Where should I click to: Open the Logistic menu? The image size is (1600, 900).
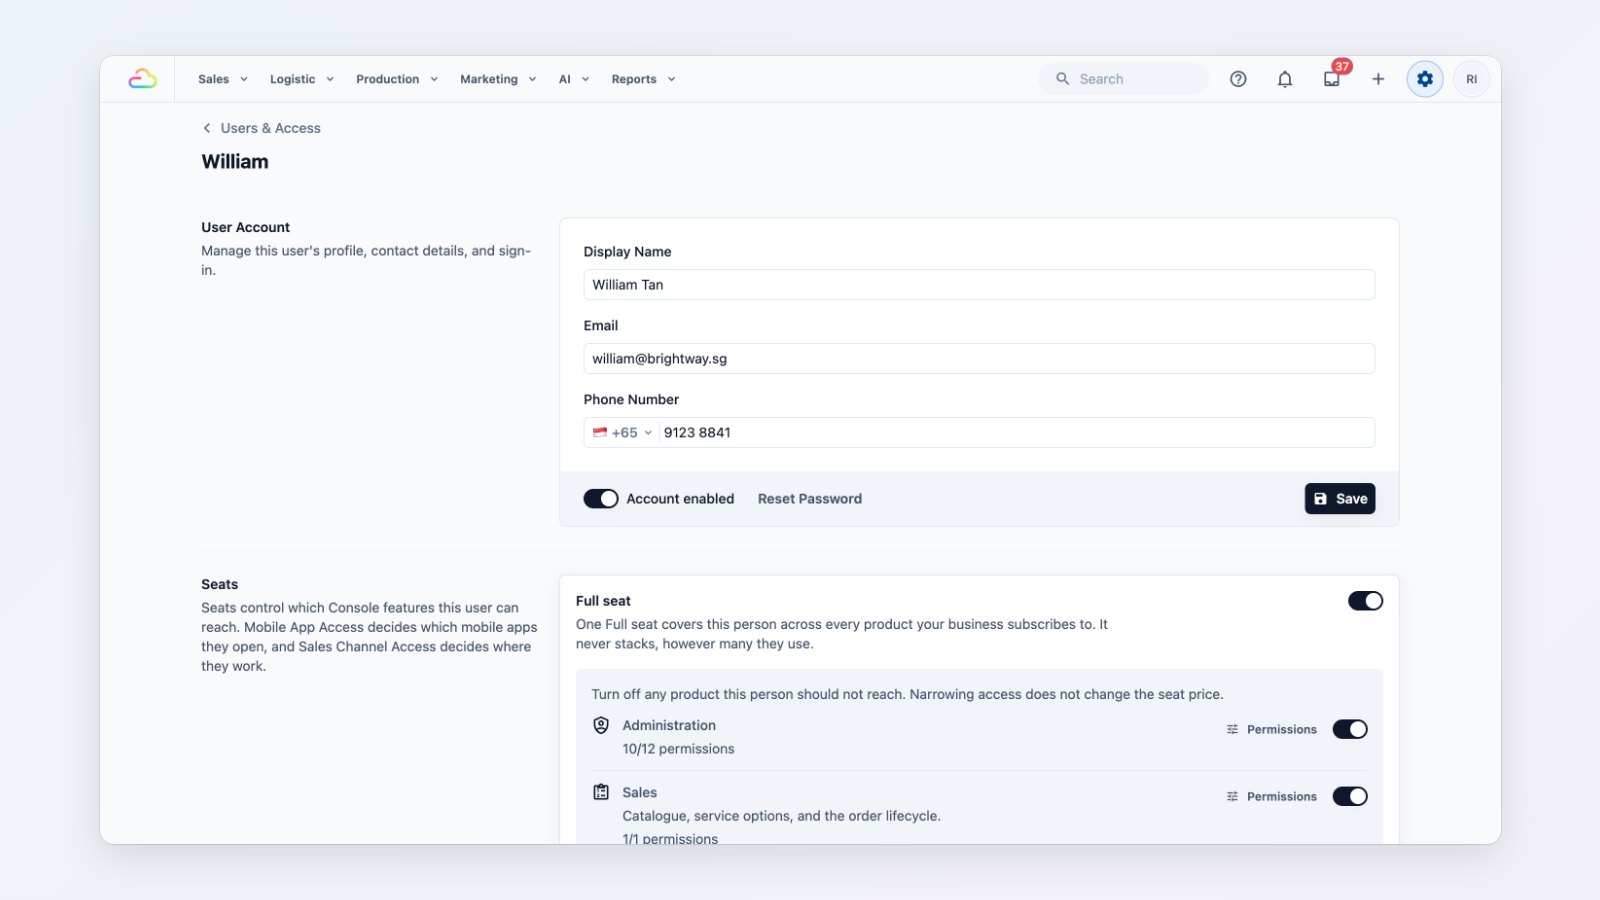302,79
